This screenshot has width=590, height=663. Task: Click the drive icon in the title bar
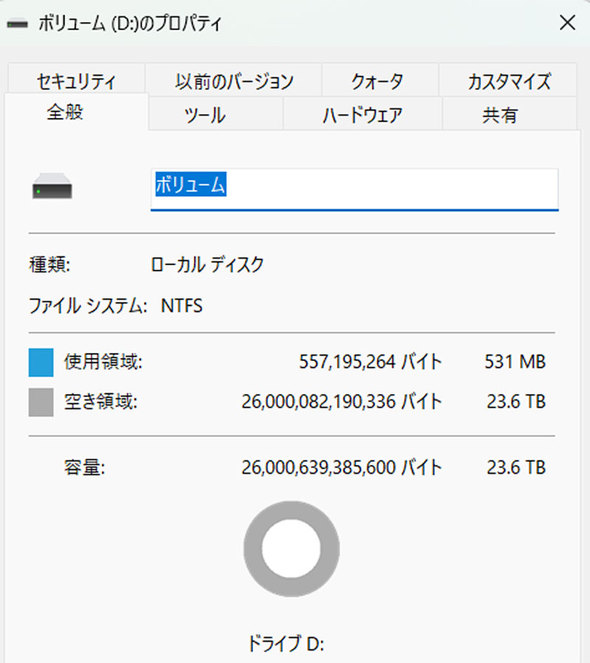click(17, 24)
